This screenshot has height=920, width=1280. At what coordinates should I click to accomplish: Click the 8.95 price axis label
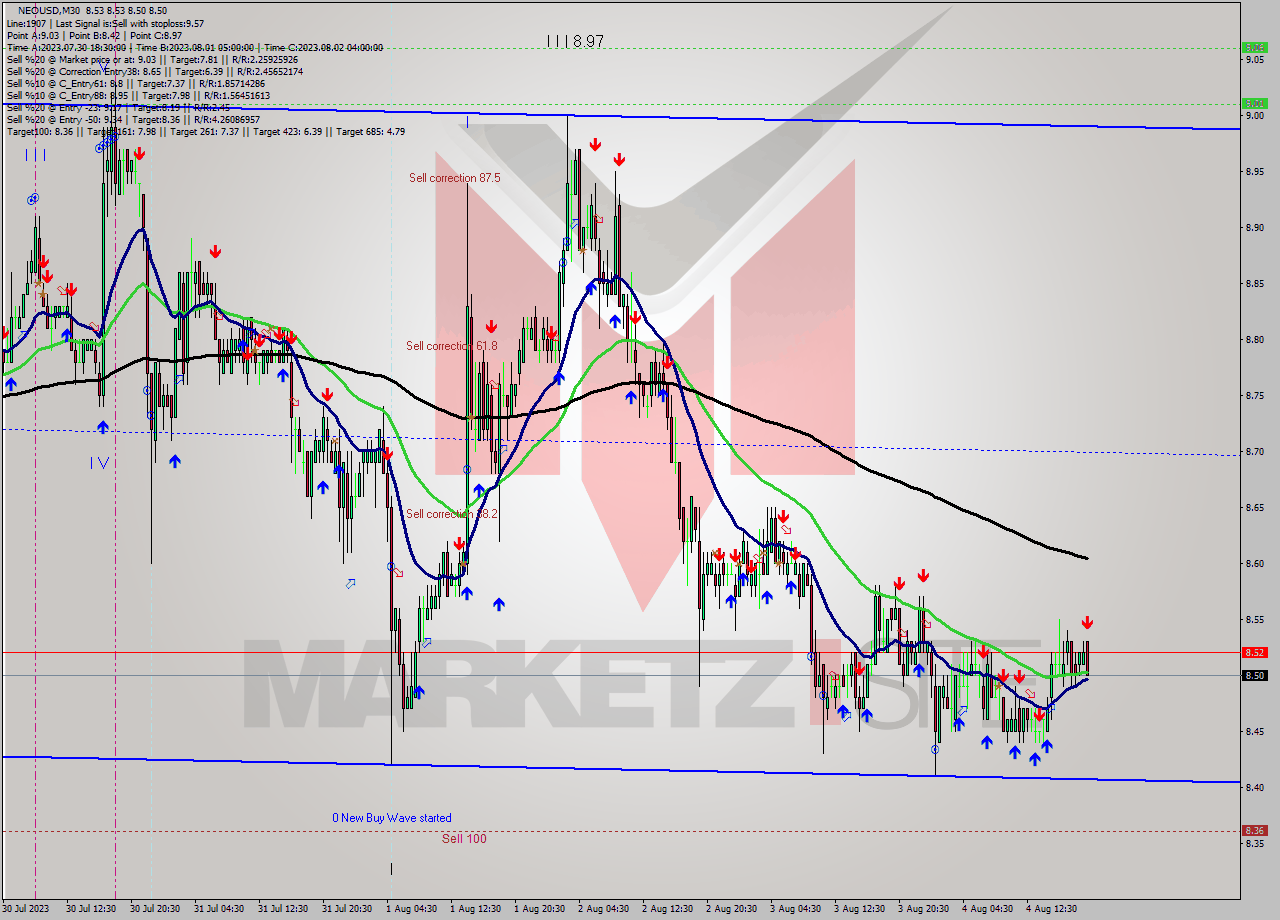point(1255,172)
